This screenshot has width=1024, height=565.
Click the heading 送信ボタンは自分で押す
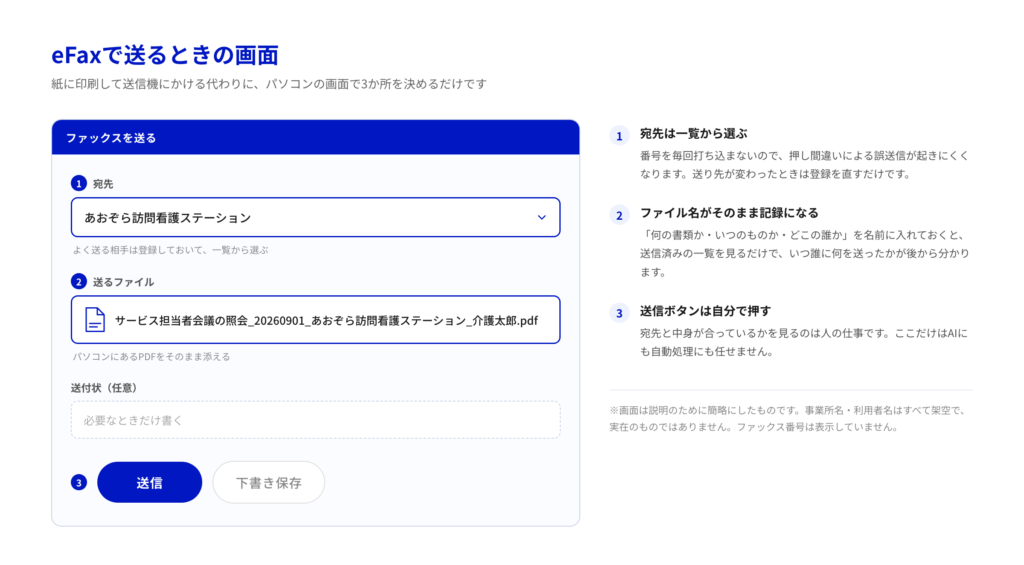705,311
